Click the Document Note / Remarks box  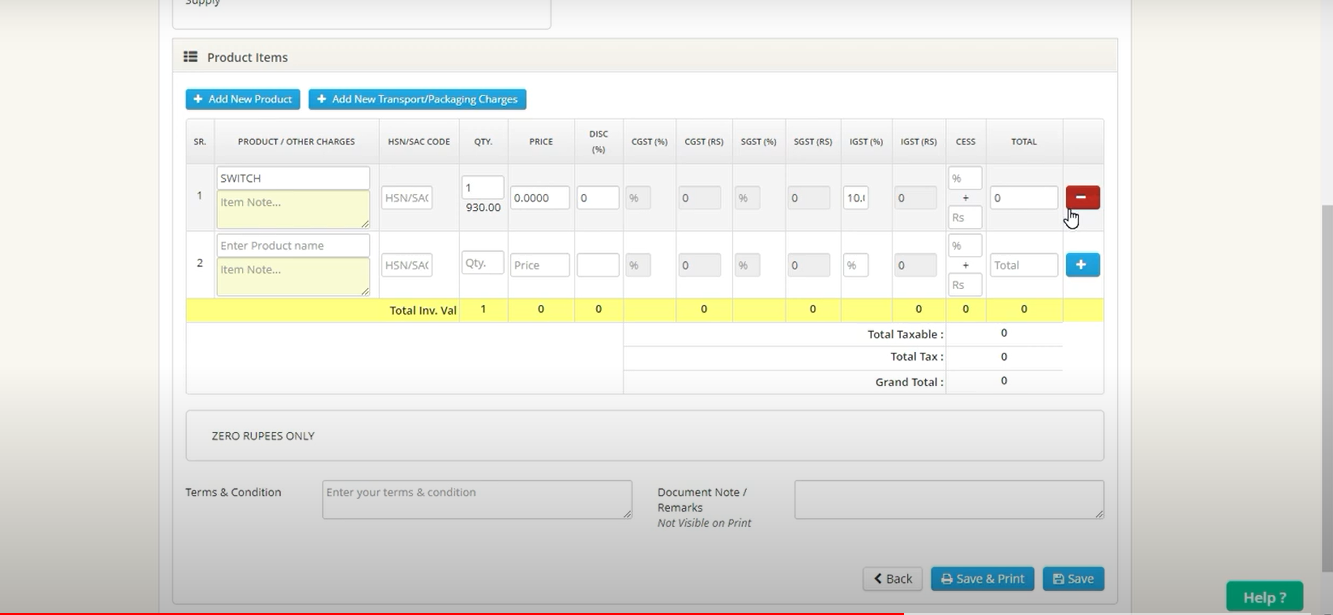pos(948,499)
